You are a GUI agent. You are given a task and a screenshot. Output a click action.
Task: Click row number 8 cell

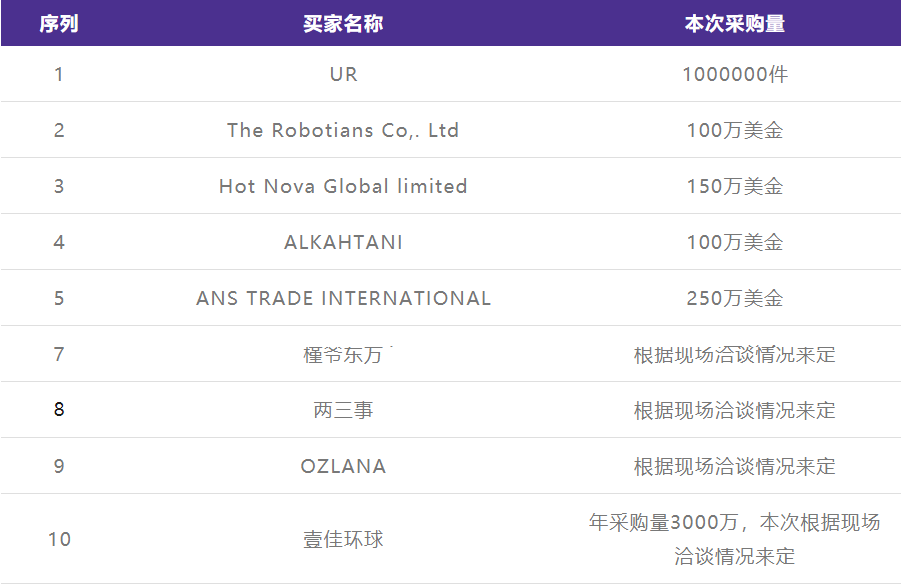click(x=59, y=409)
